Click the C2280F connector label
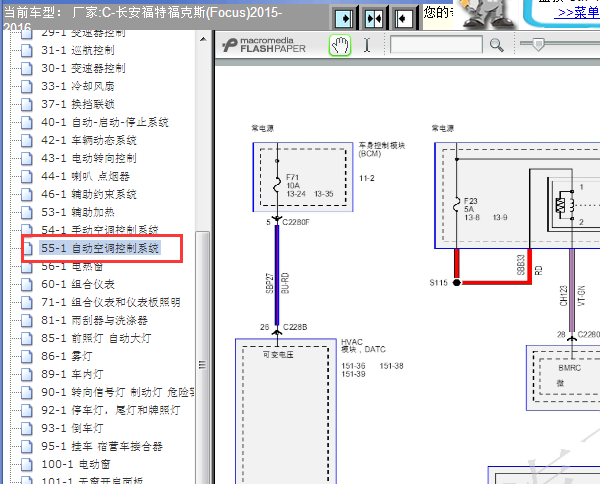Screen dimensions: 600x484 click(296, 222)
